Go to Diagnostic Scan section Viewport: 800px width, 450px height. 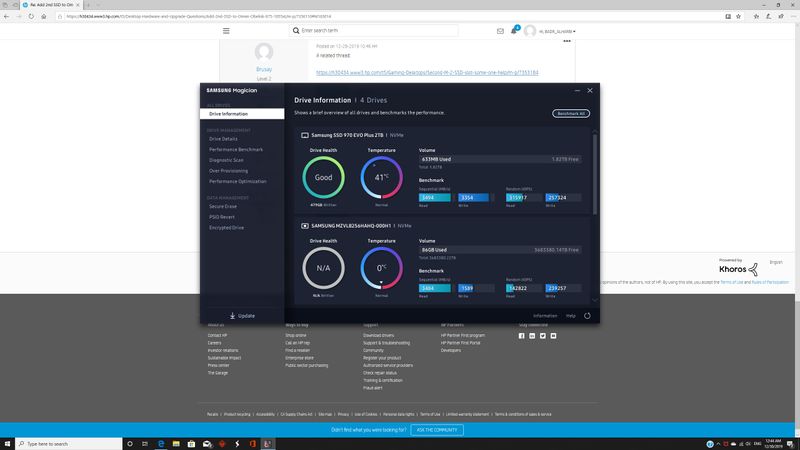click(229, 159)
